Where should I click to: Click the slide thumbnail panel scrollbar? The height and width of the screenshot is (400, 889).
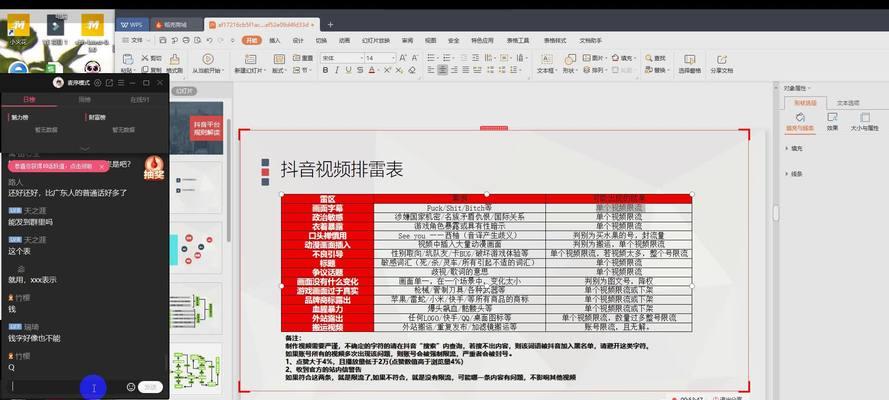point(228,178)
